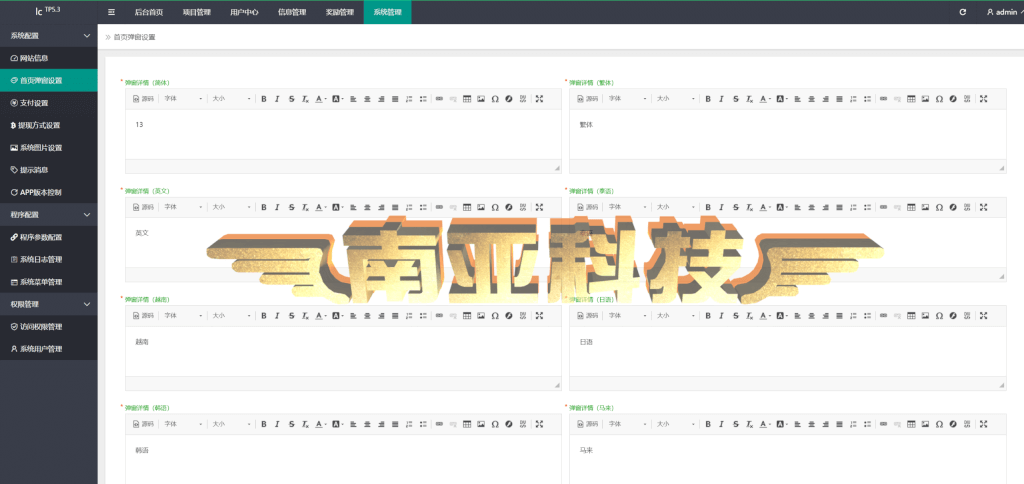Apply strikethrough in the 日语 editor
This screenshot has width=1024, height=484.
(x=735, y=315)
